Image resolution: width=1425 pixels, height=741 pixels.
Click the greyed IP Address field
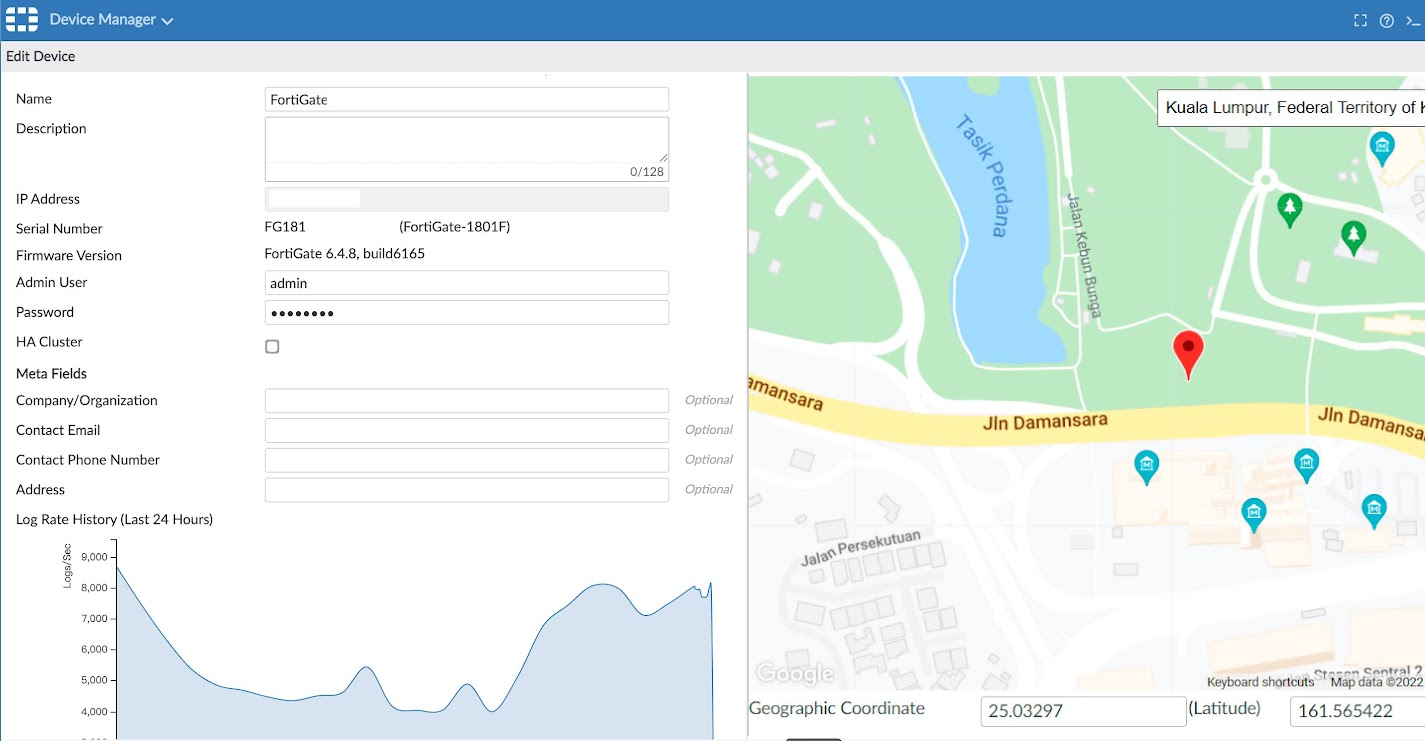click(467, 199)
